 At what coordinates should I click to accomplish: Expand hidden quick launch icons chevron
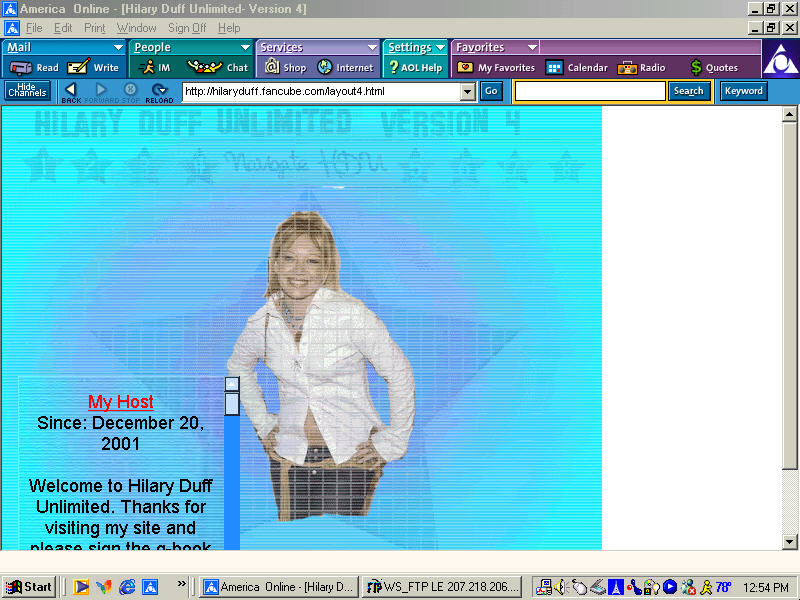[182, 583]
